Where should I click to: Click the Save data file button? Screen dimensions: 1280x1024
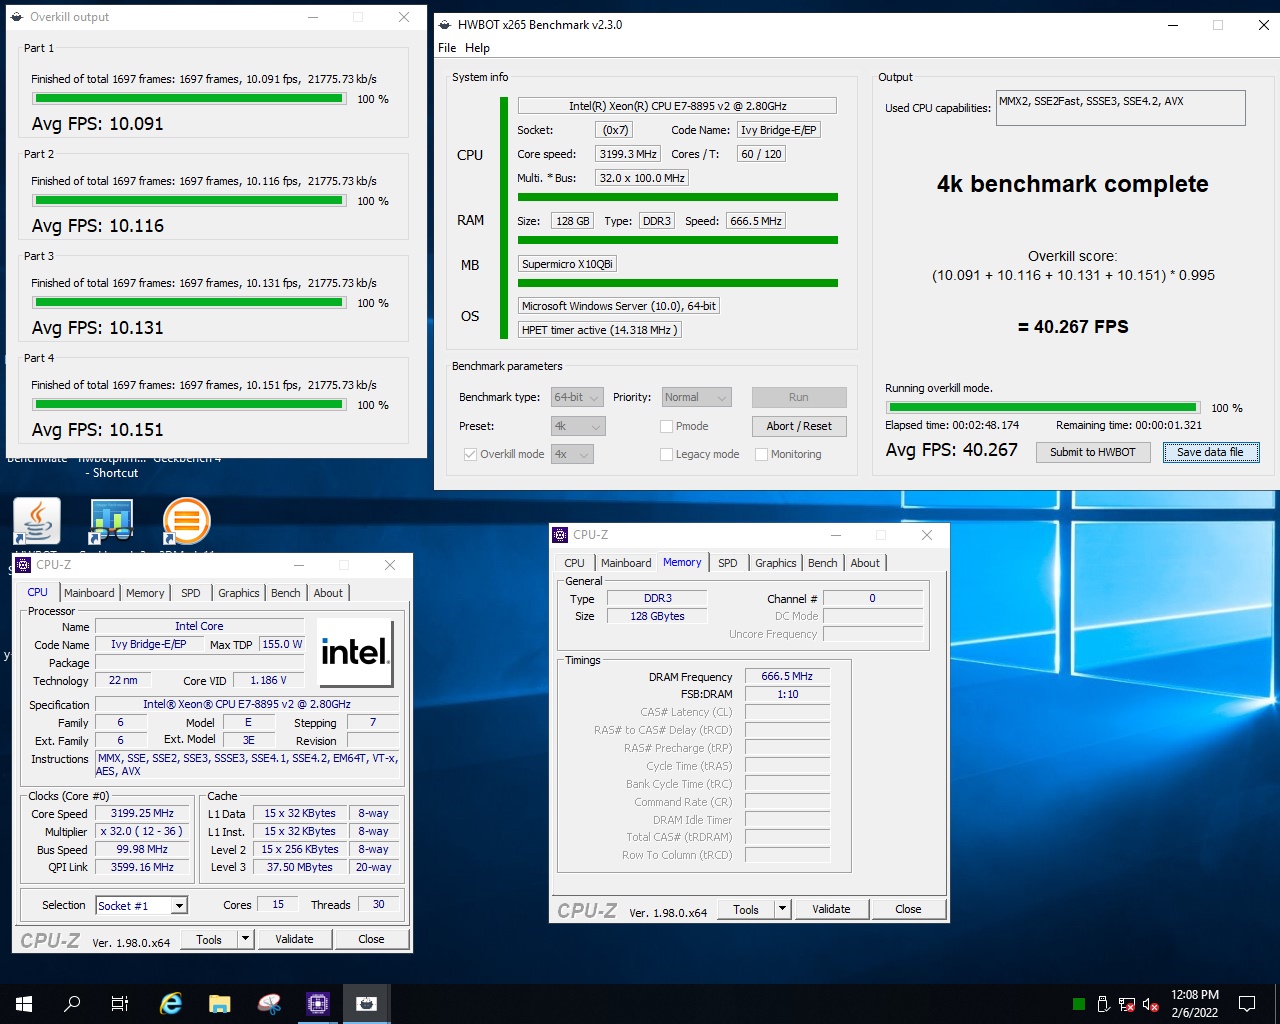(1210, 452)
